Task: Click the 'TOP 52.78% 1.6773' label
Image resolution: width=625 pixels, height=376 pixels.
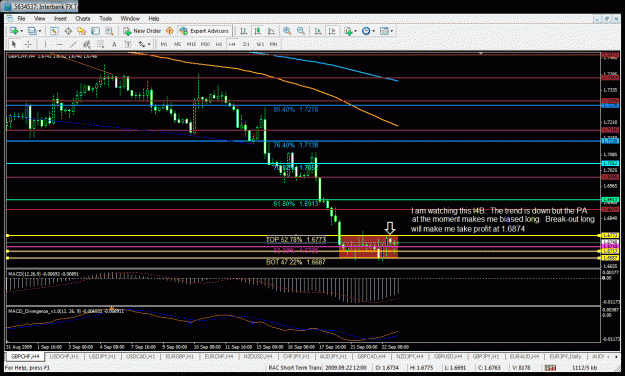Action: [x=295, y=240]
